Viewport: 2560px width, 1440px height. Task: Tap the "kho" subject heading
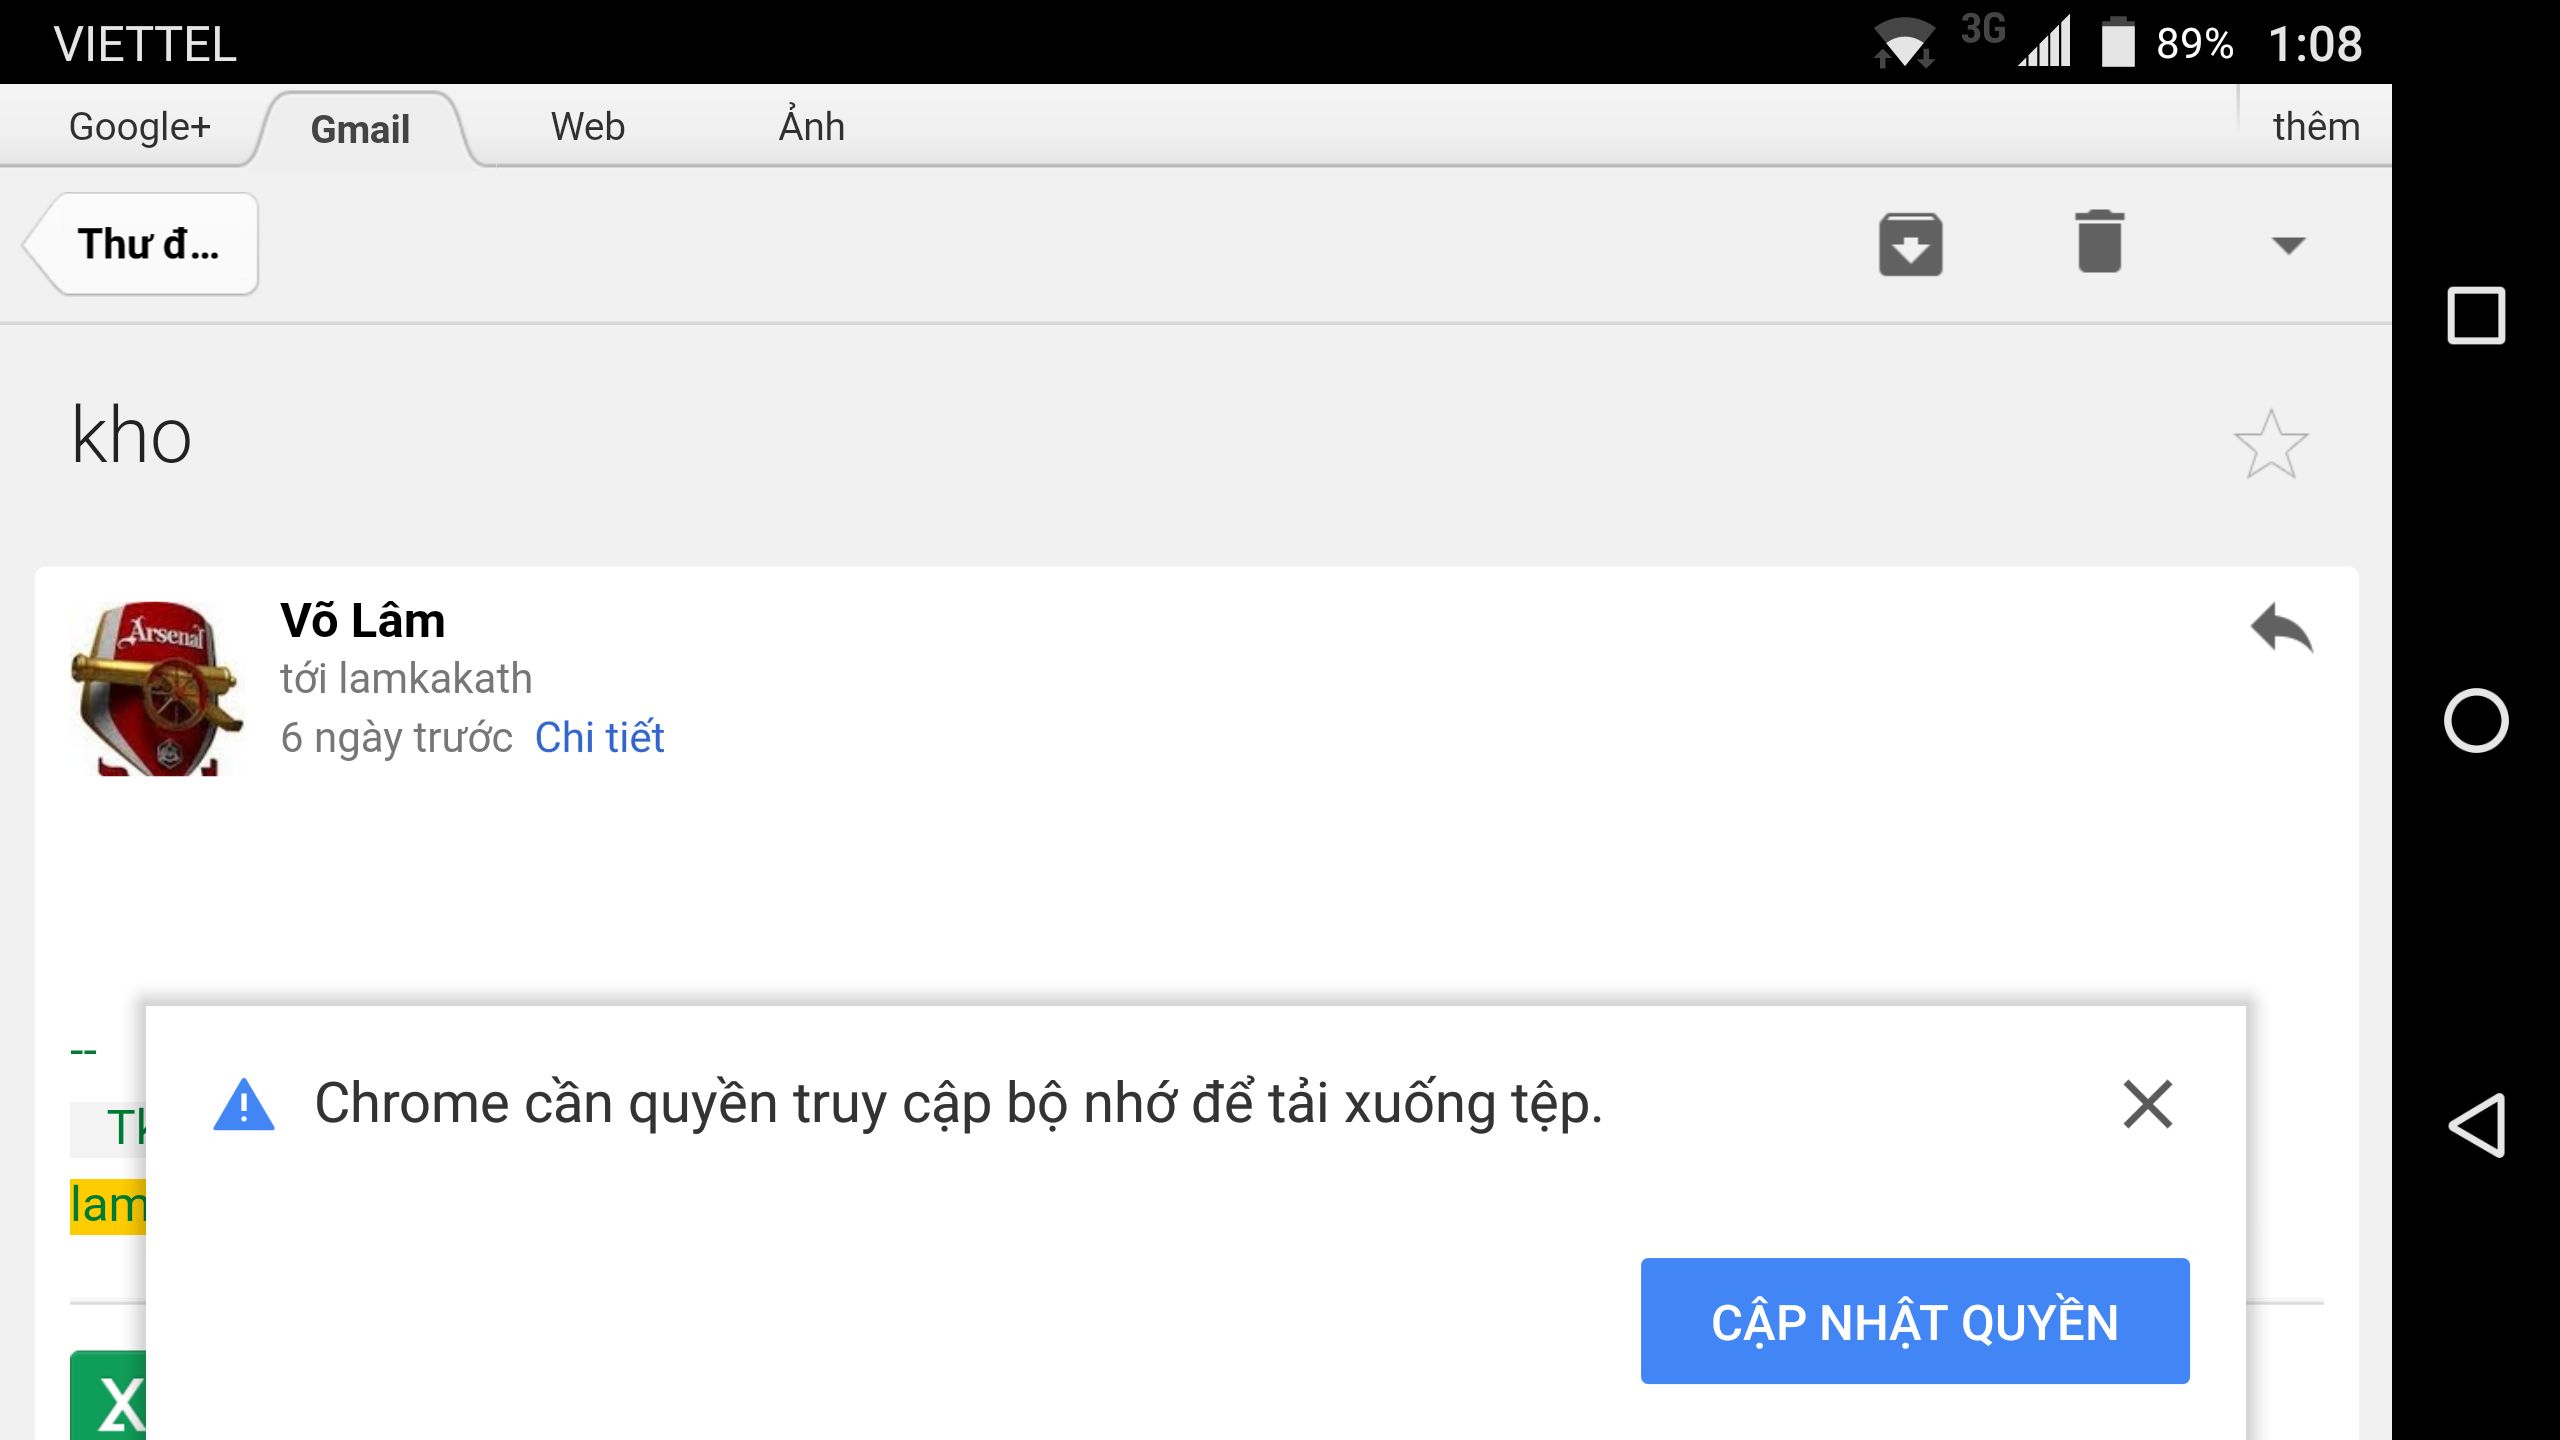click(x=131, y=436)
